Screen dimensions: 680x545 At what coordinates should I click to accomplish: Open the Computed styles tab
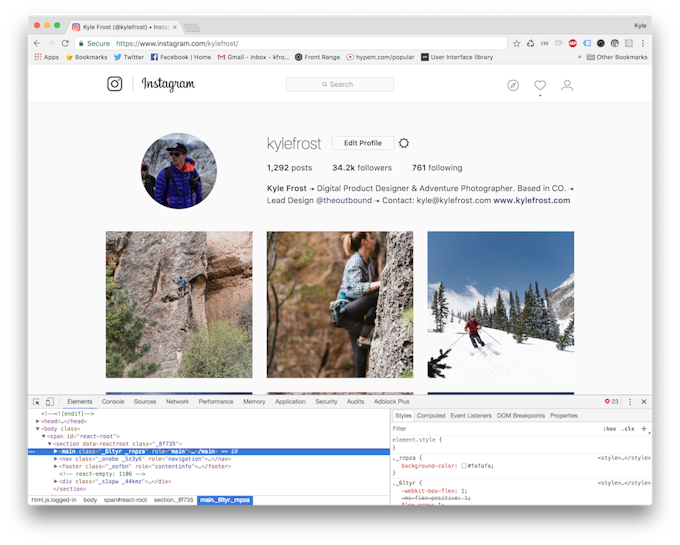[431, 415]
